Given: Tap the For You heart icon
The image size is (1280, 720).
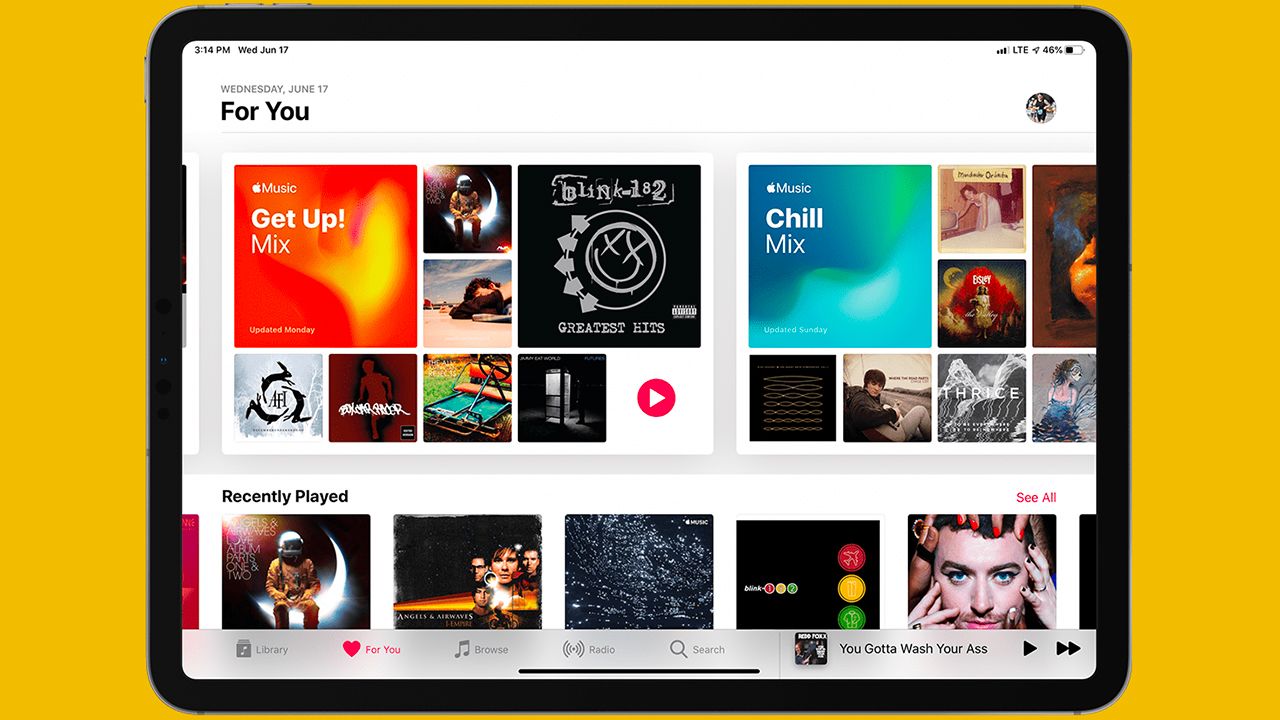Looking at the screenshot, I should point(351,649).
